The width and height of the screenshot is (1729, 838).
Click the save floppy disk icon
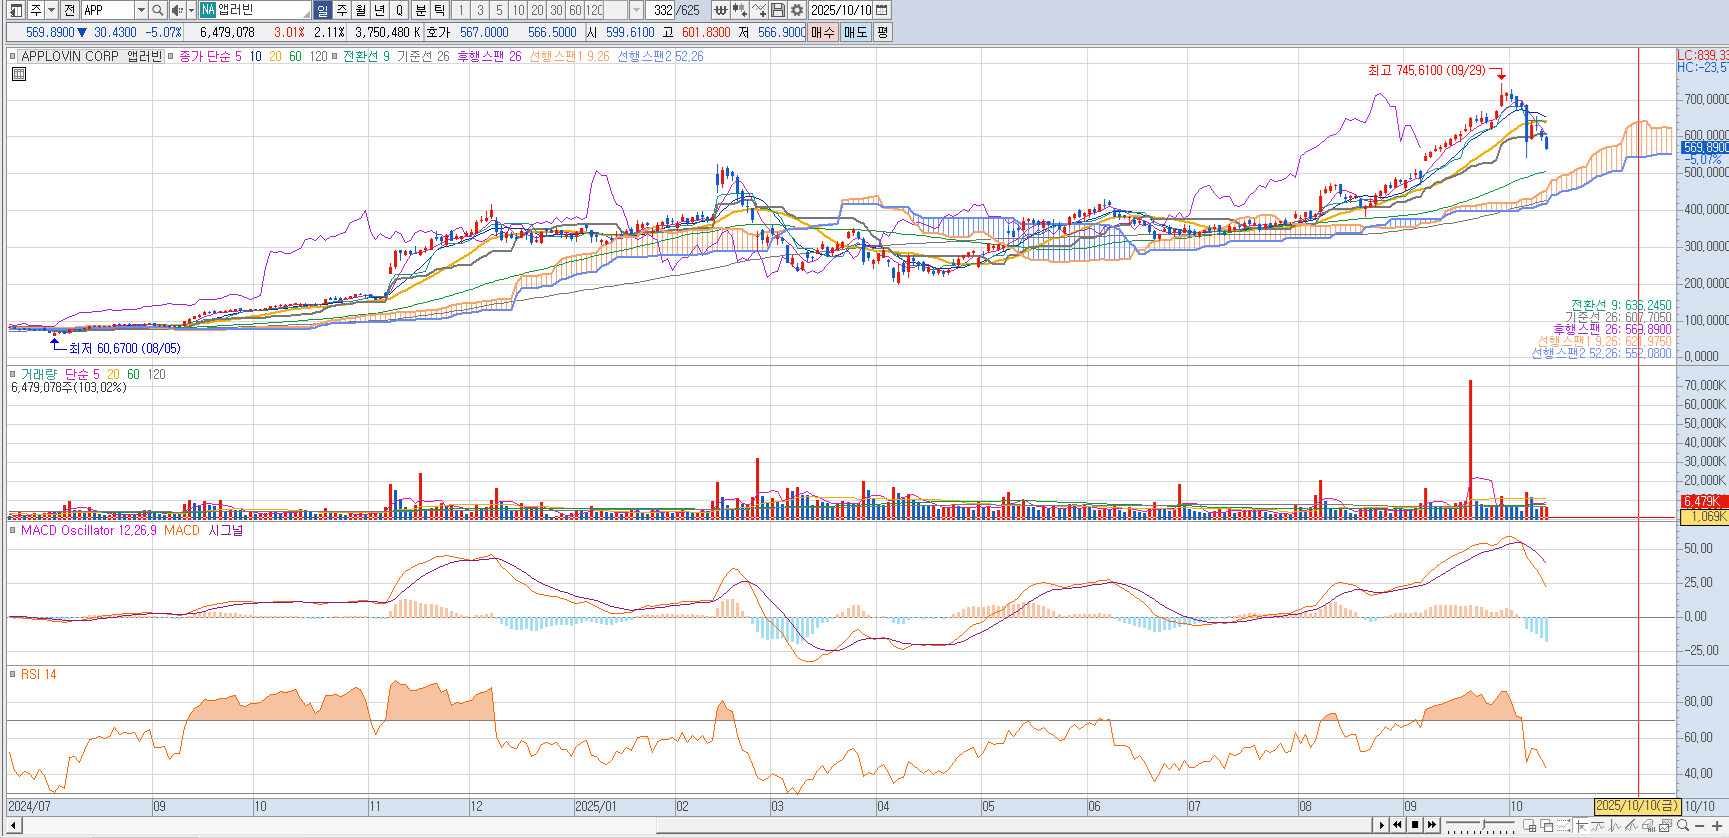pos(778,10)
